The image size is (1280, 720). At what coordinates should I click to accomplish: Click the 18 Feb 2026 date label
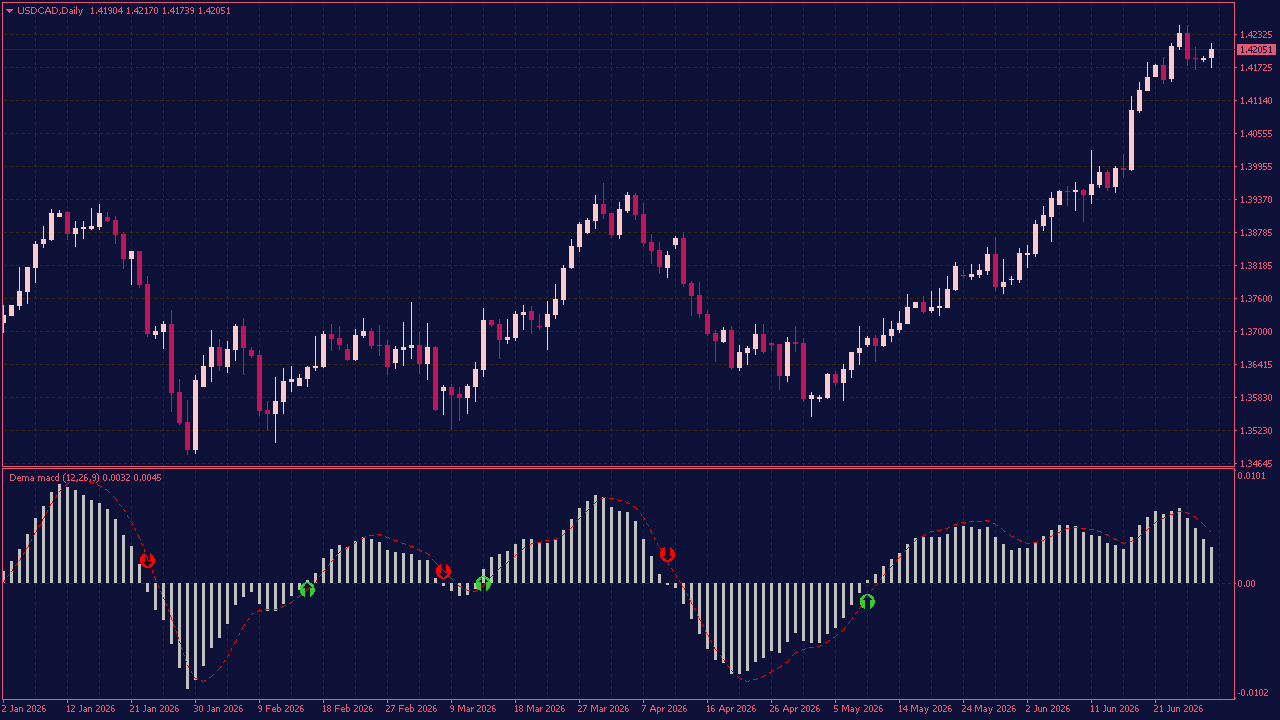(x=346, y=709)
